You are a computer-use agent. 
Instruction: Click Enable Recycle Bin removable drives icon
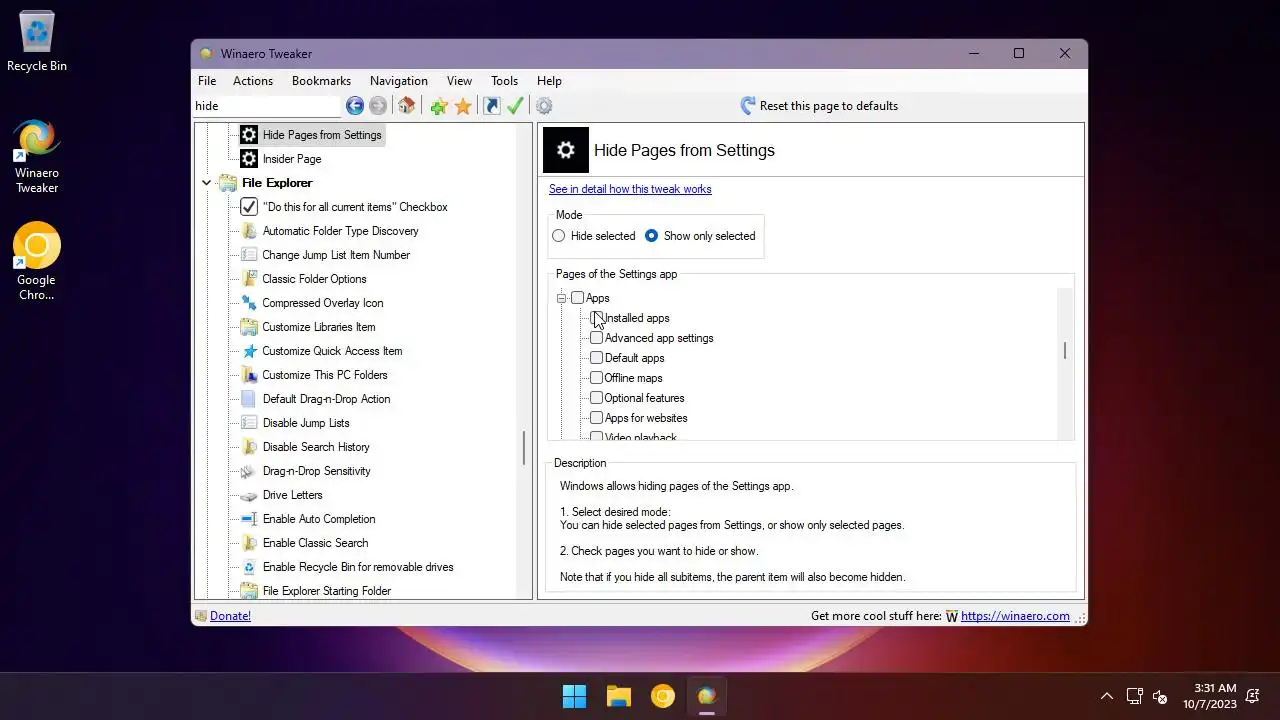pyautogui.click(x=249, y=567)
